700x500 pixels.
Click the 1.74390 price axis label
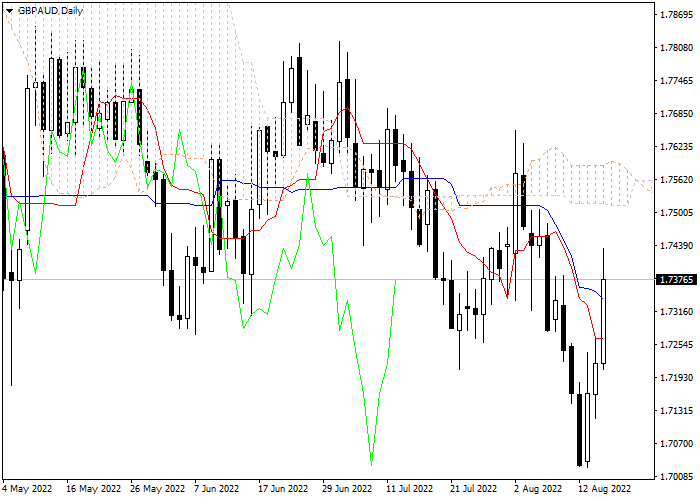[x=676, y=246]
